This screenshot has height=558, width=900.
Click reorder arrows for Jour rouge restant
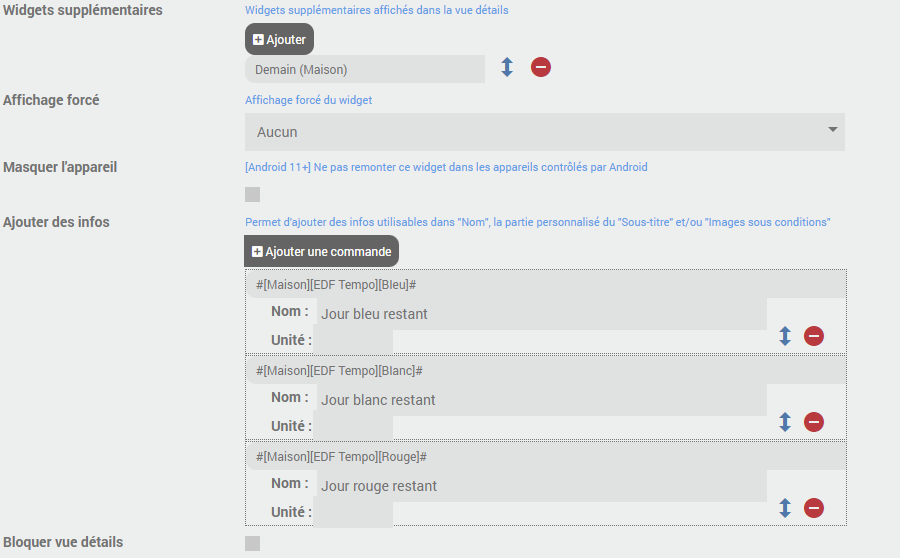(785, 508)
